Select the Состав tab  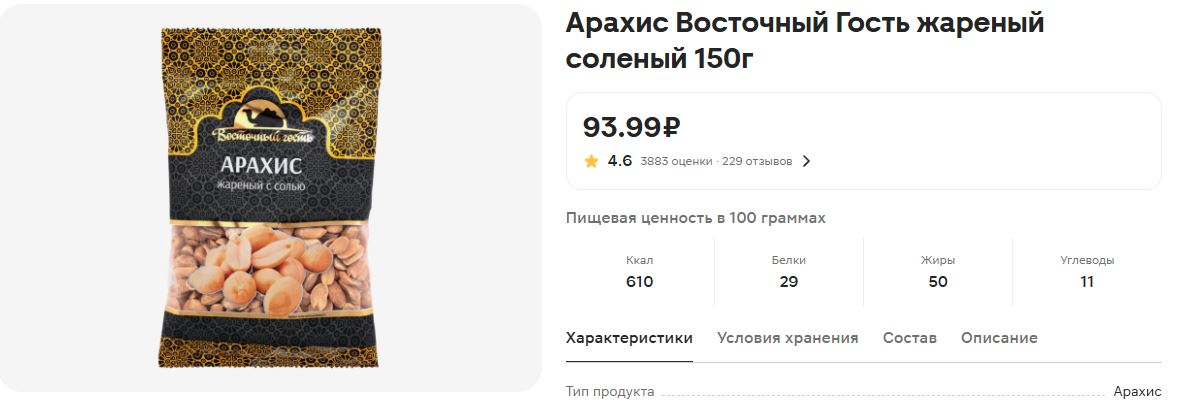coord(909,338)
